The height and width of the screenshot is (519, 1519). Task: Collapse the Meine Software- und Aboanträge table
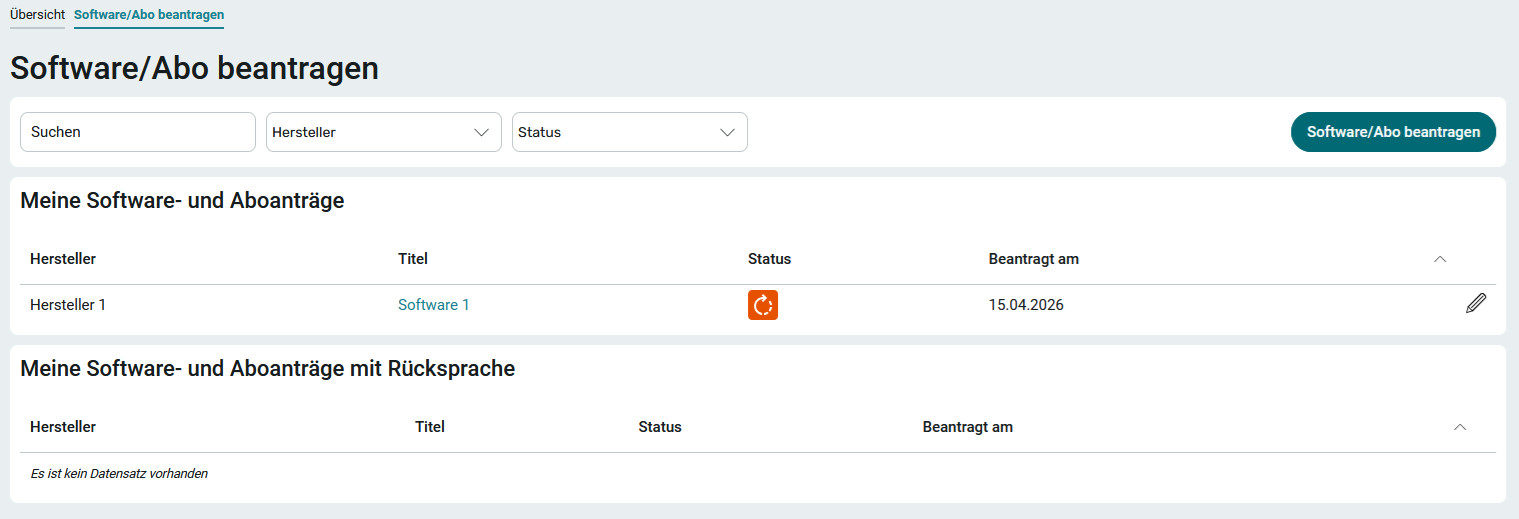click(x=1440, y=259)
